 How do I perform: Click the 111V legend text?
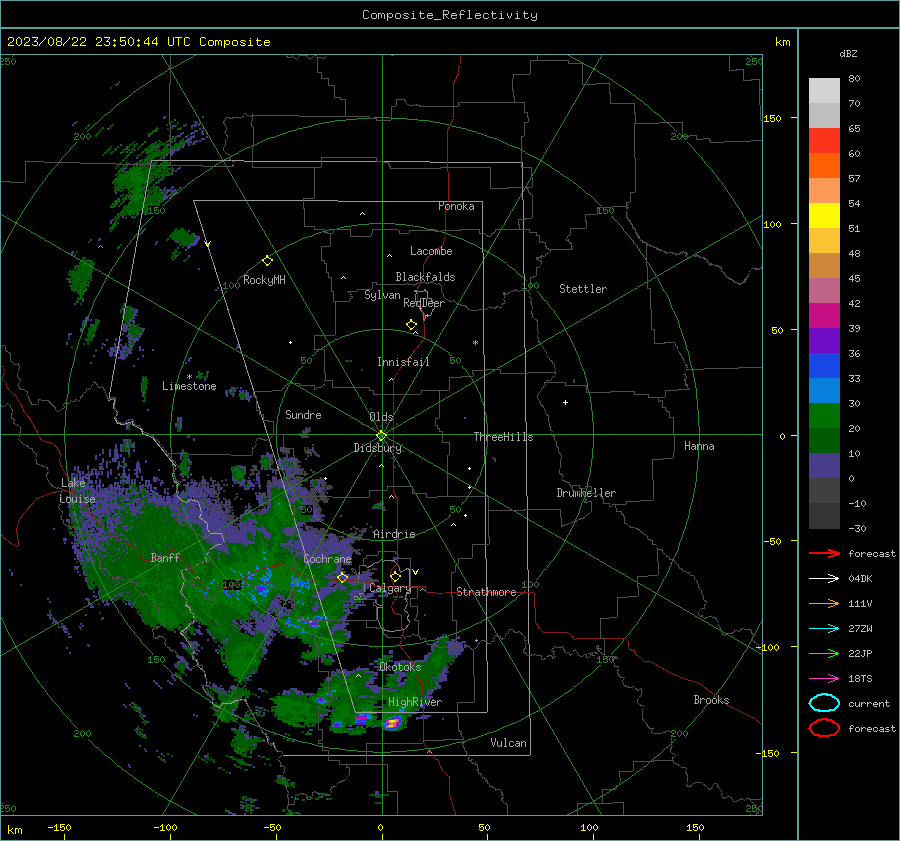point(860,603)
